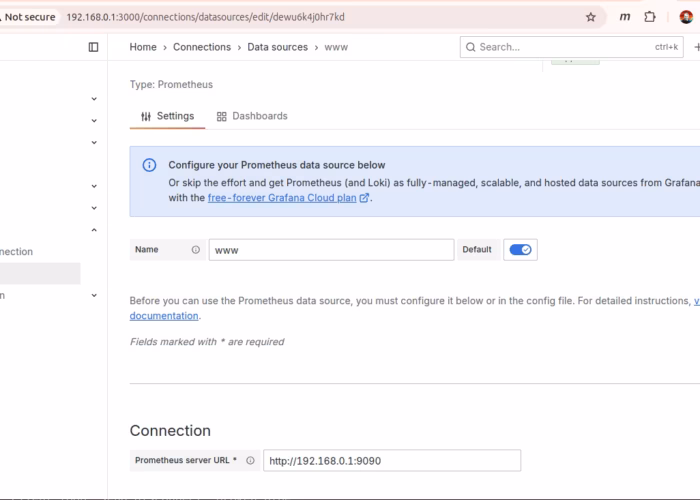
Task: Collapse the open Connections sidebar section
Action: click(94, 230)
